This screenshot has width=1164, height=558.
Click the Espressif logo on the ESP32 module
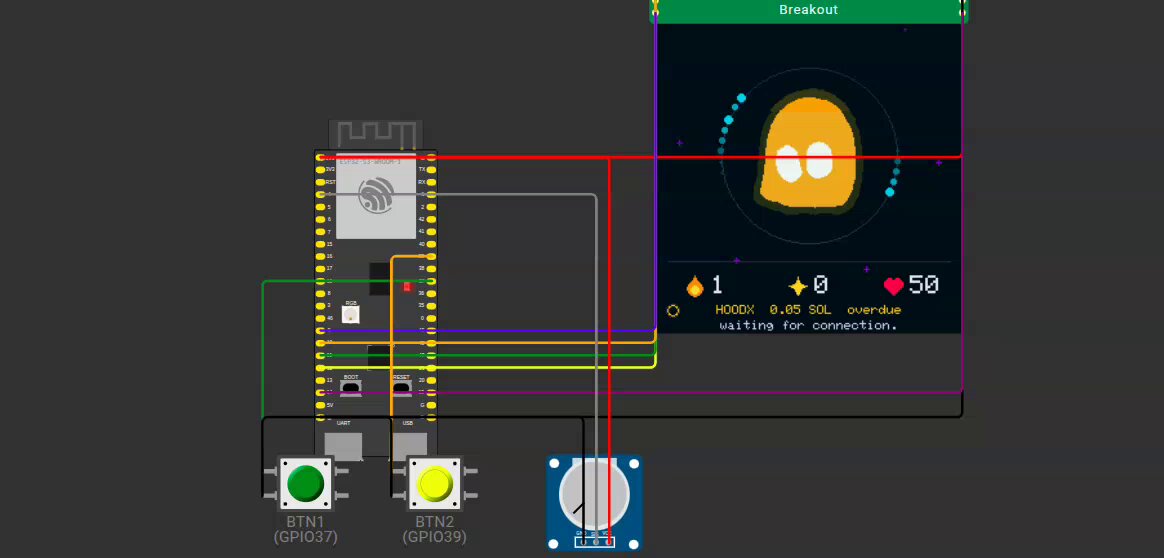click(376, 194)
